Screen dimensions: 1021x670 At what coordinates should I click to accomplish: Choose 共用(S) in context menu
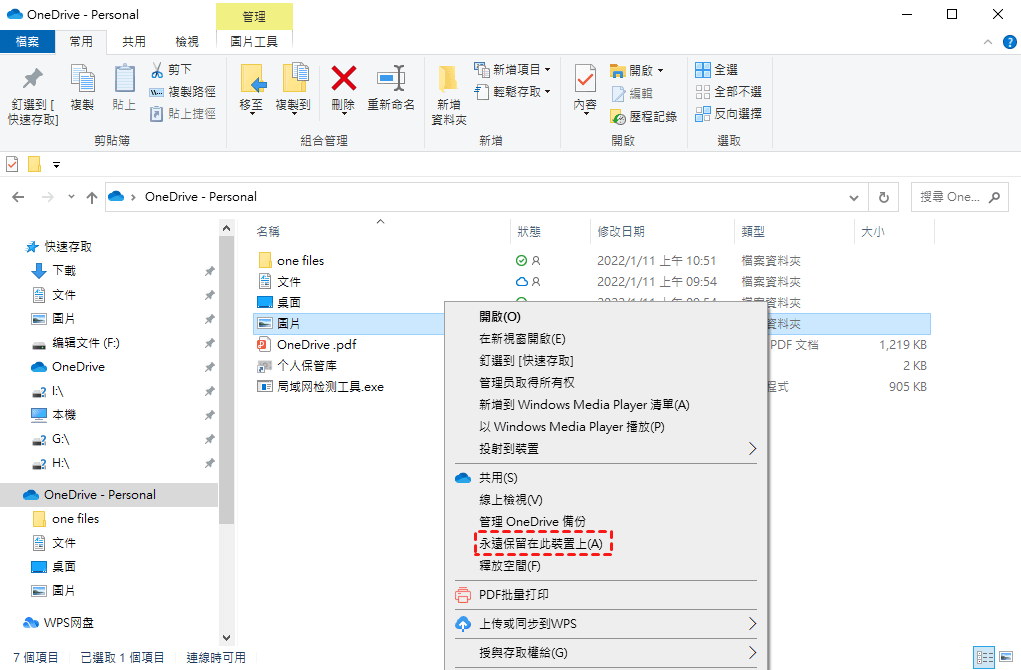tap(498, 478)
